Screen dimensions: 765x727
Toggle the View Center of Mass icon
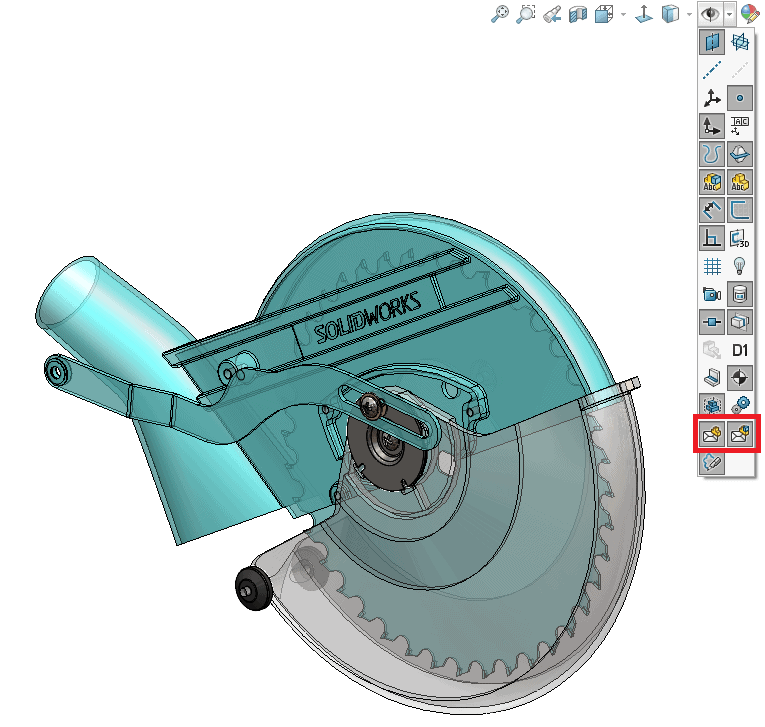[740, 378]
